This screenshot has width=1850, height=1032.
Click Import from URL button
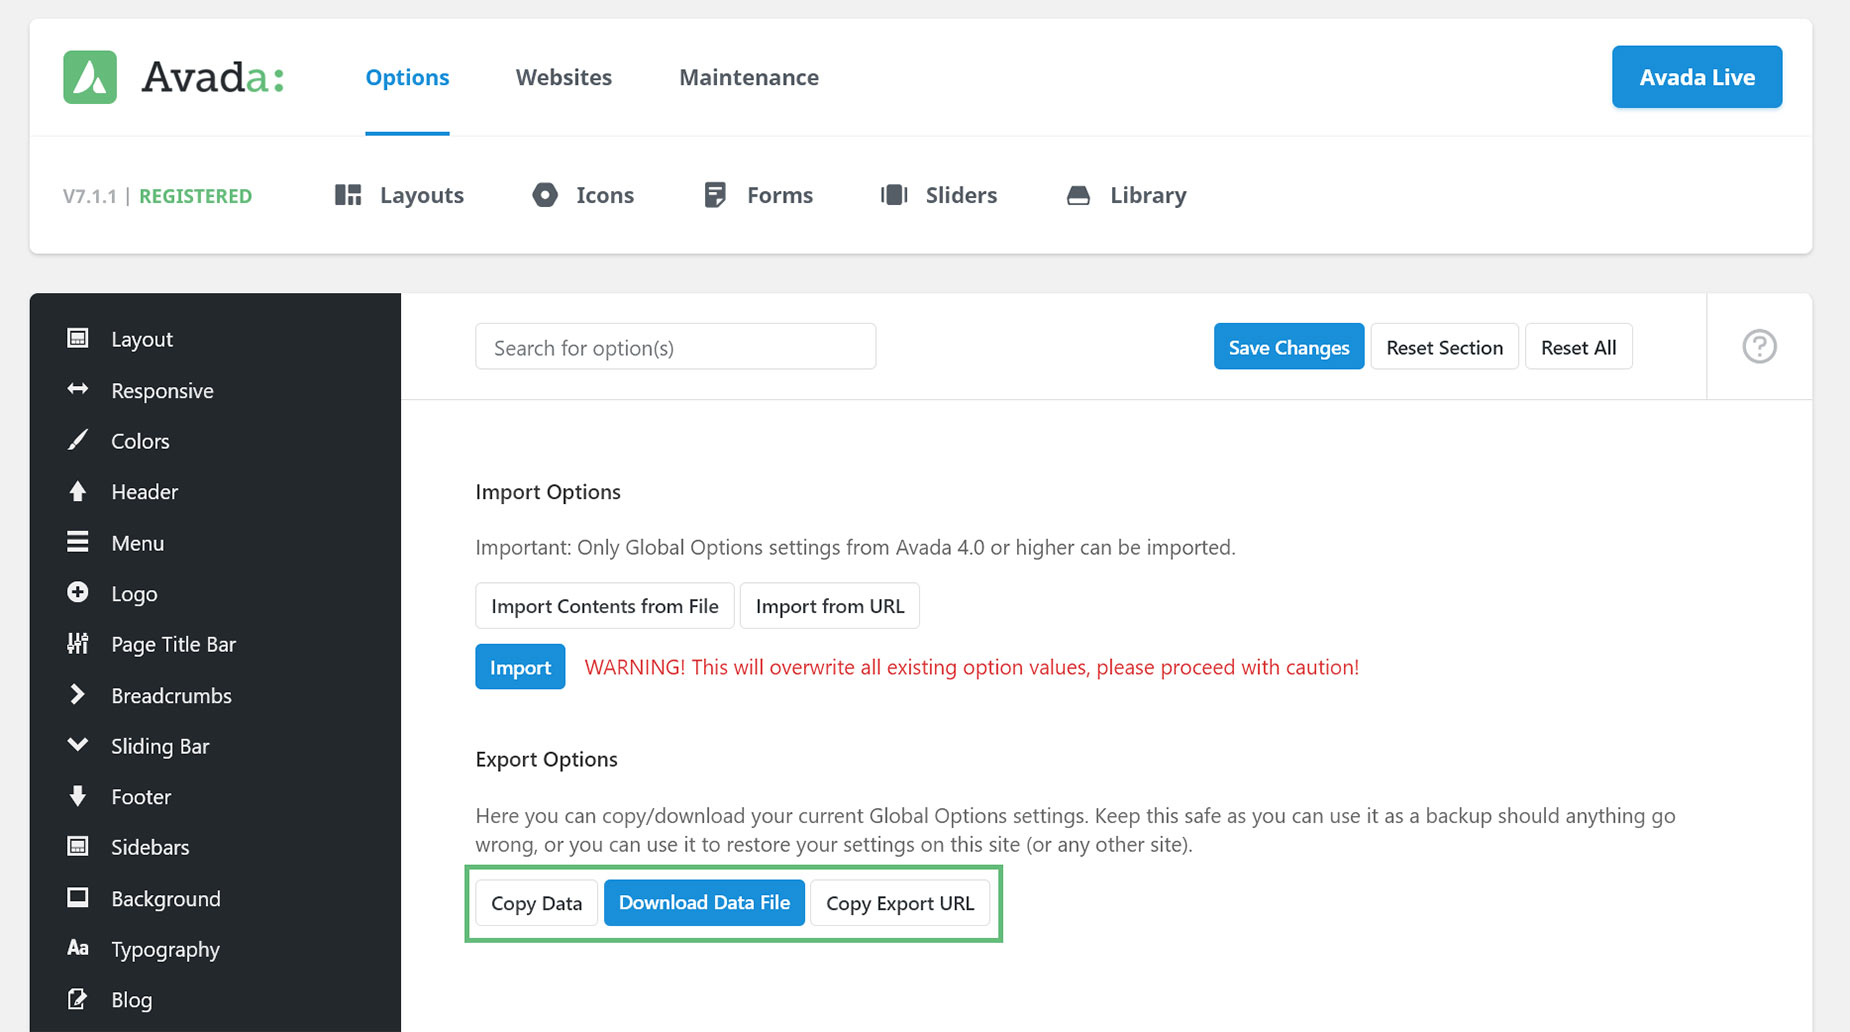click(x=830, y=606)
